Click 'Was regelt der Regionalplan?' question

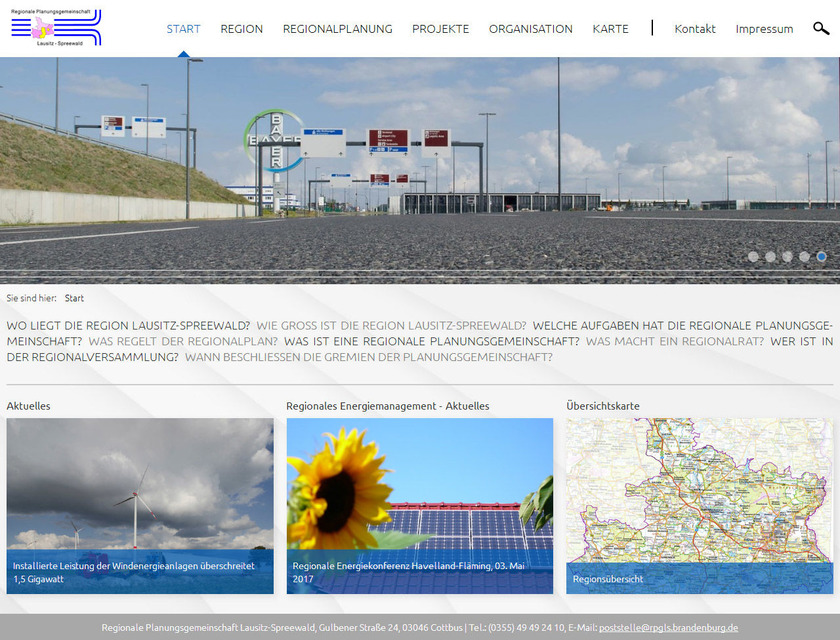183,341
